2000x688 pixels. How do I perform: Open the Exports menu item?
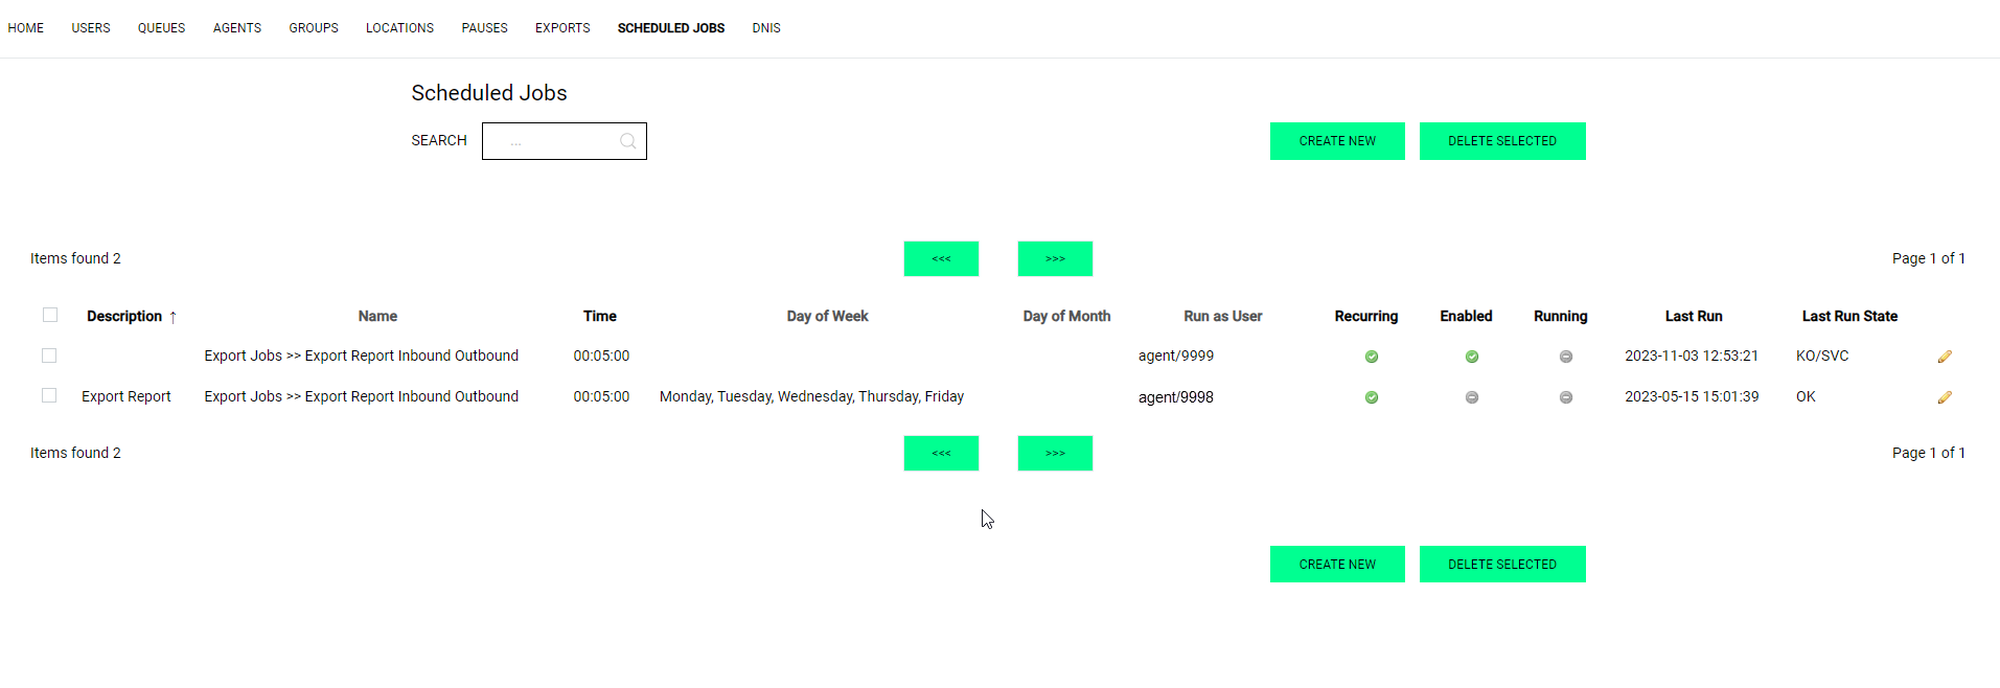click(x=562, y=28)
